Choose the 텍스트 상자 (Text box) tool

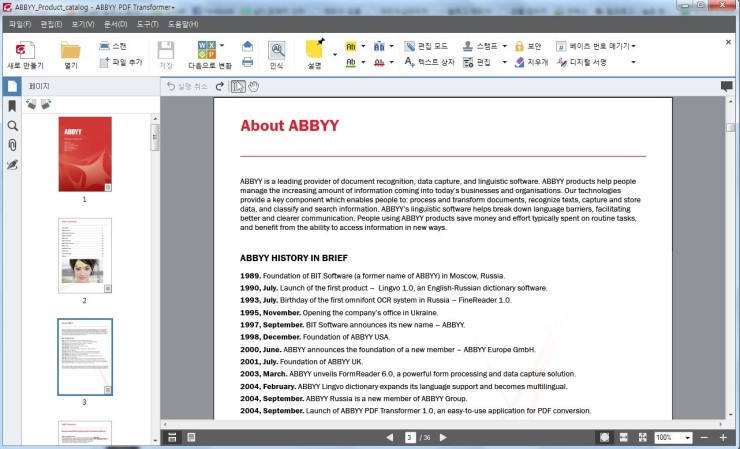point(429,62)
